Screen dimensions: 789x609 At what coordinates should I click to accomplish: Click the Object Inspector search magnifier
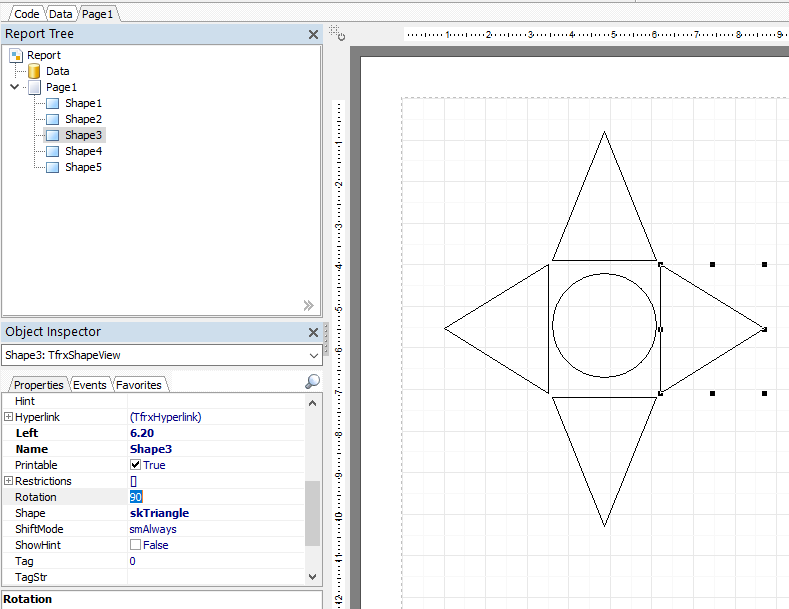point(312,382)
